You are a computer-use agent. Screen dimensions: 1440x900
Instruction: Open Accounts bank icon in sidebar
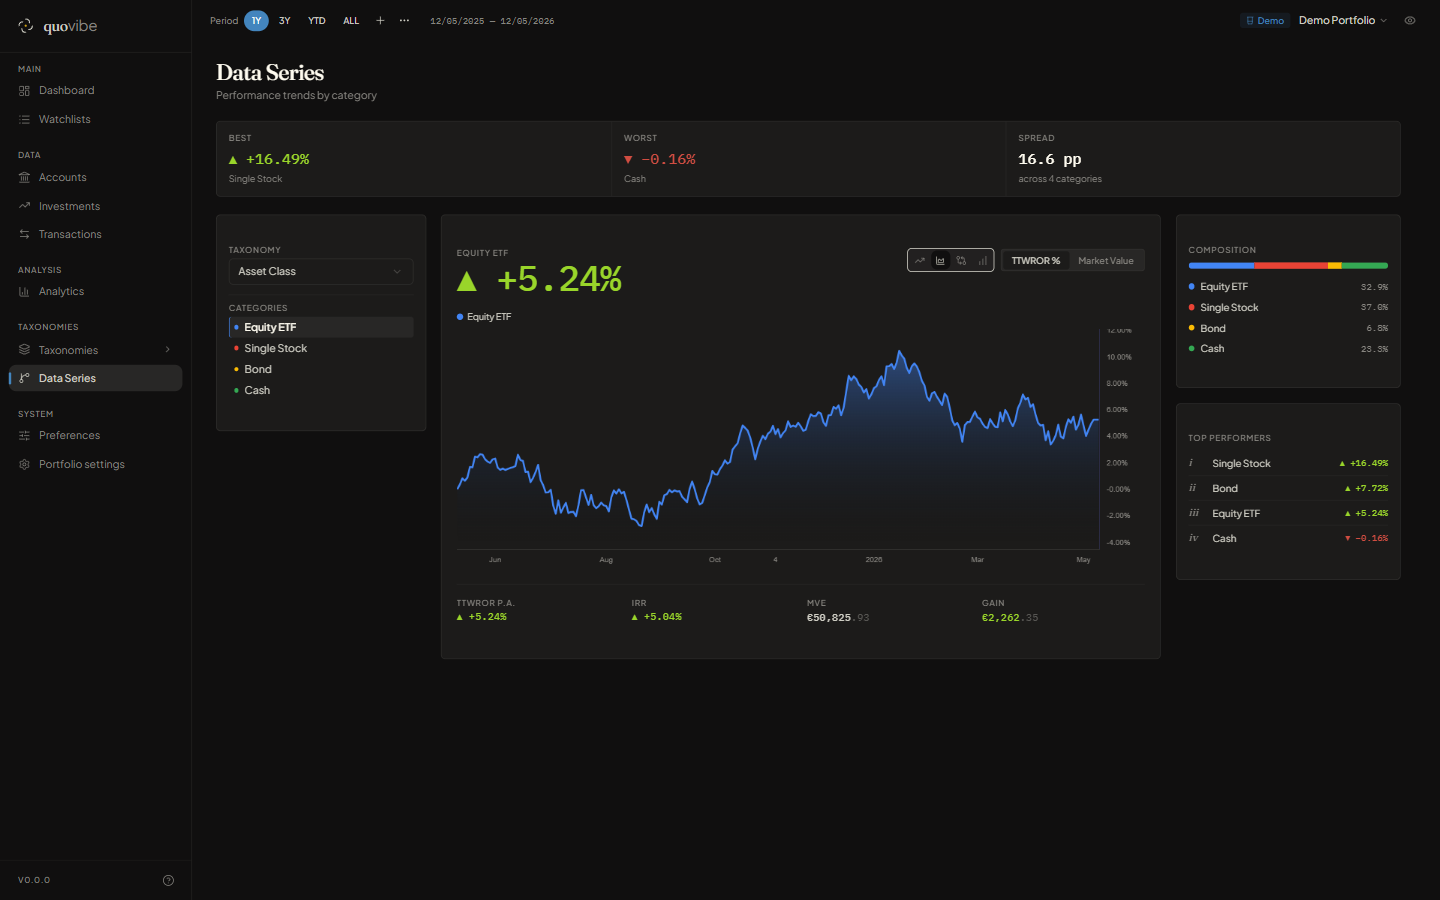tap(24, 178)
